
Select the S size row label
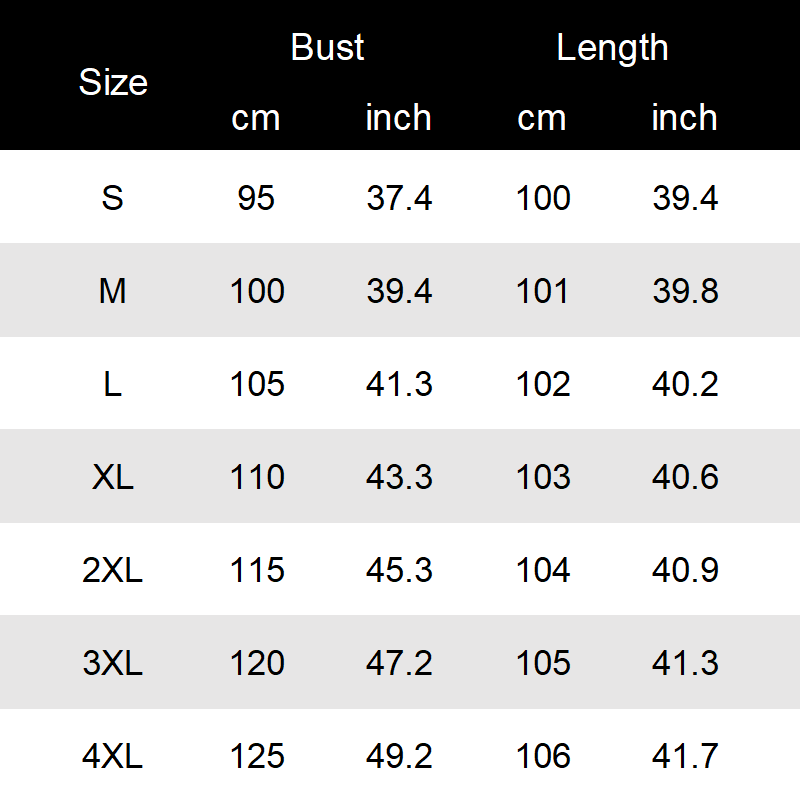click(x=113, y=198)
